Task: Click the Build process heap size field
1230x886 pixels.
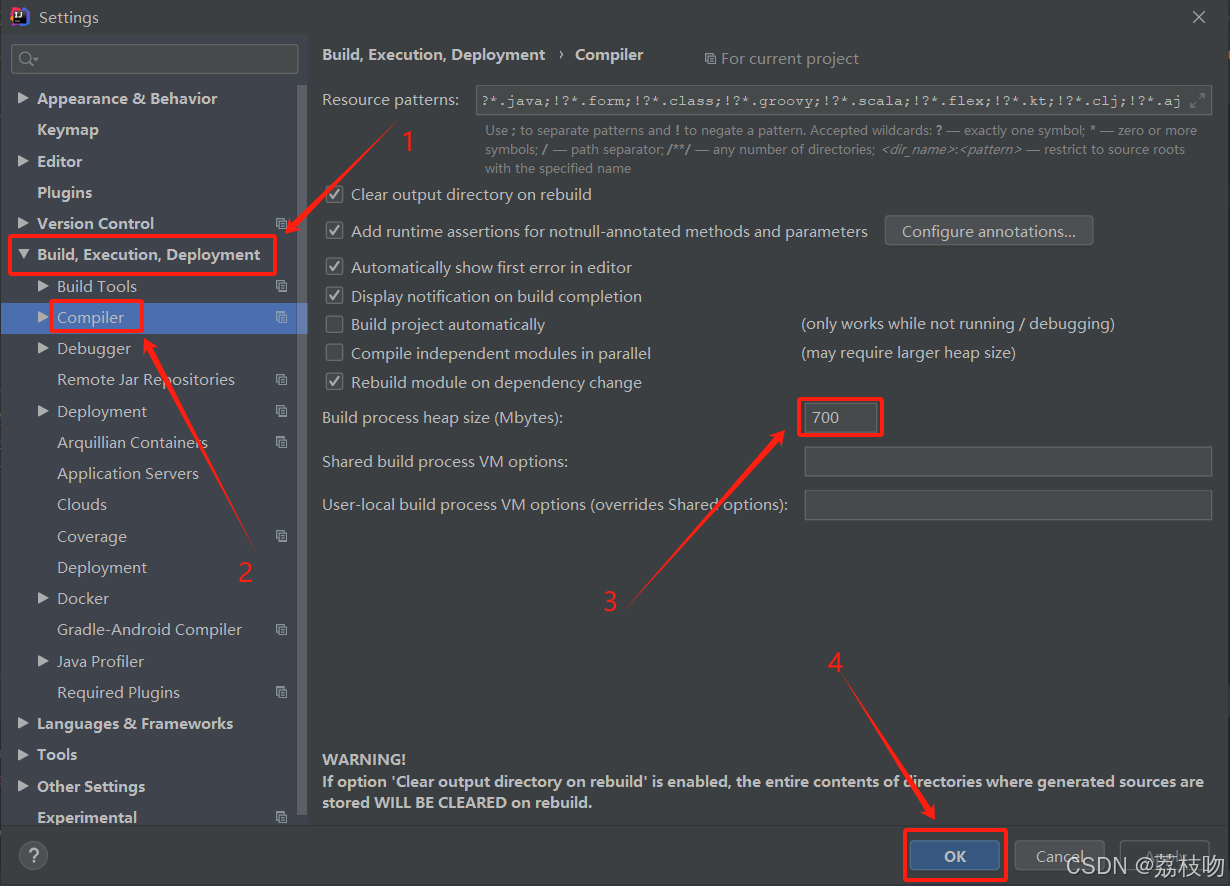Action: pos(840,418)
